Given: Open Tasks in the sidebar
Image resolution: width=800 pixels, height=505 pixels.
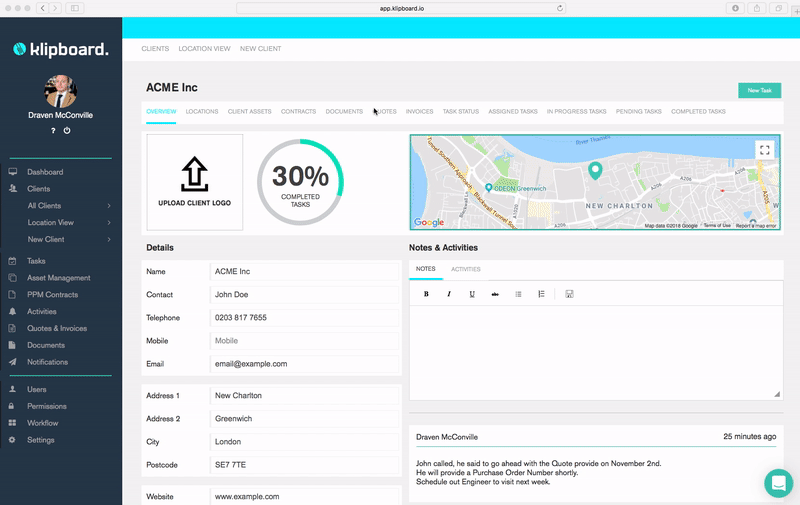Looking at the screenshot, I should [36, 261].
